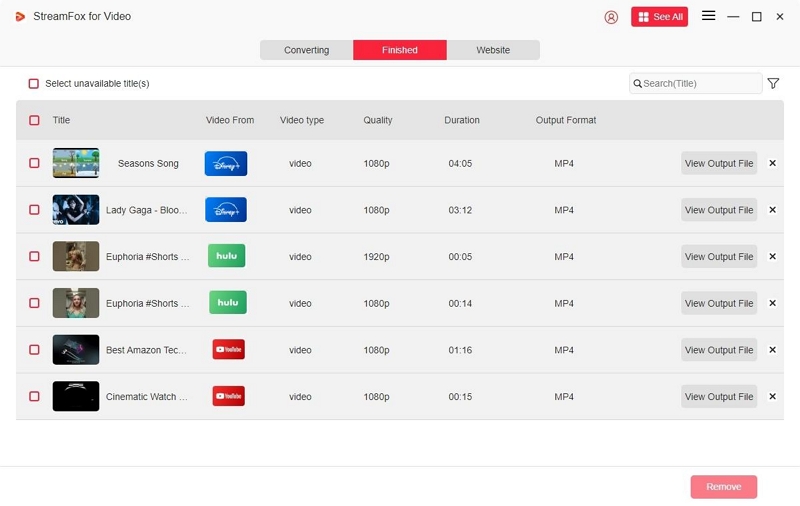Click the Hulu logo on 1920p row
Viewport: 800px width, 506px height.
[226, 256]
